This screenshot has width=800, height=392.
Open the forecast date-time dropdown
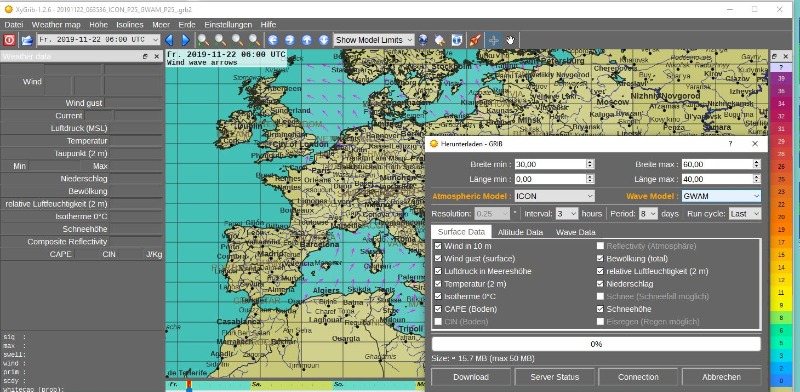pos(99,40)
